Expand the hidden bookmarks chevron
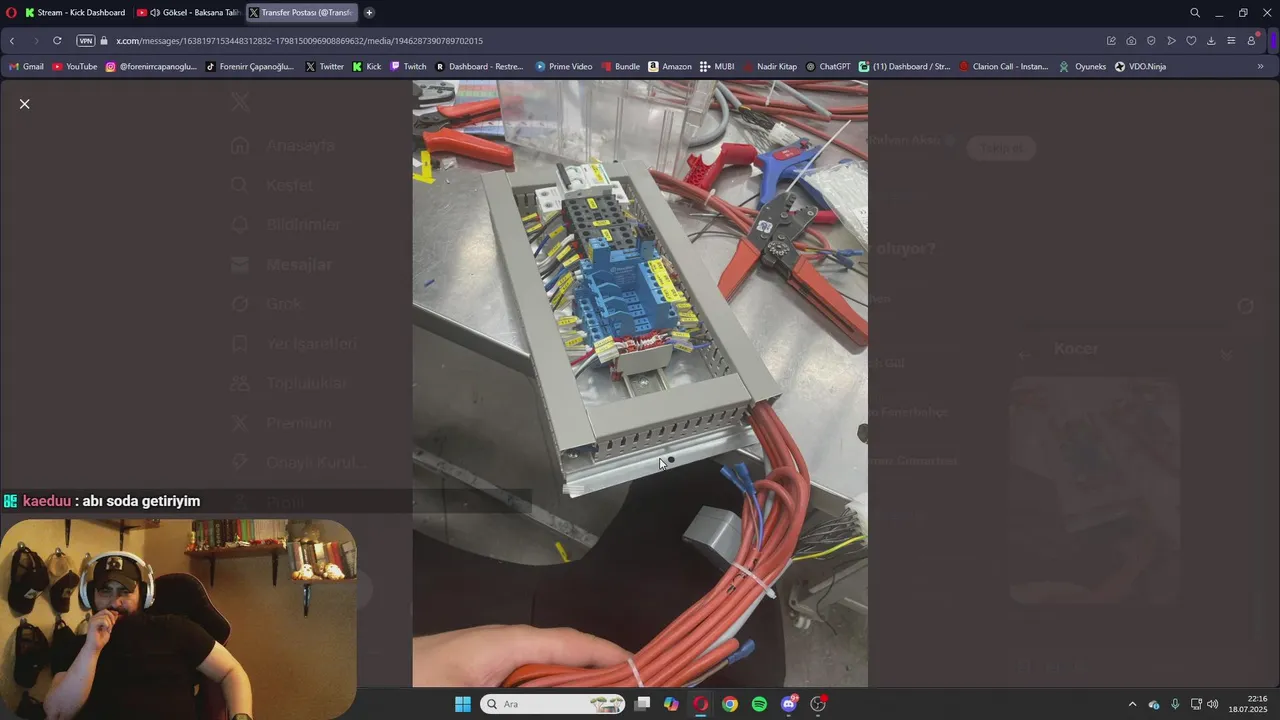The height and width of the screenshot is (720, 1280). tap(1260, 67)
